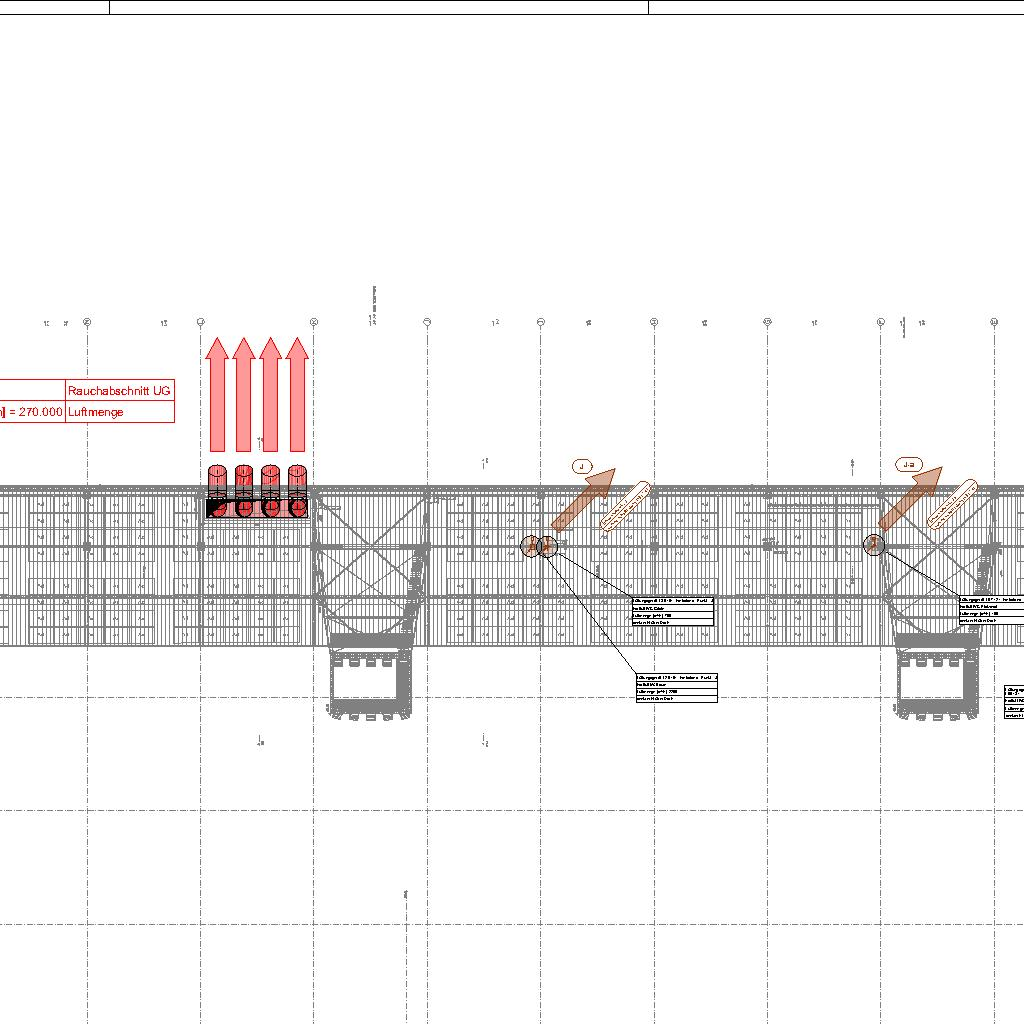Click the single orange circle marker under J-2 arrow
This screenshot has height=1024, width=1024.
pyautogui.click(x=873, y=545)
